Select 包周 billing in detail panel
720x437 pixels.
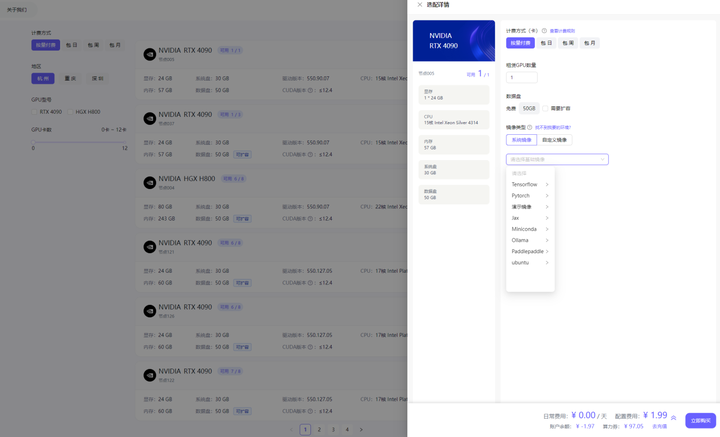pos(568,43)
